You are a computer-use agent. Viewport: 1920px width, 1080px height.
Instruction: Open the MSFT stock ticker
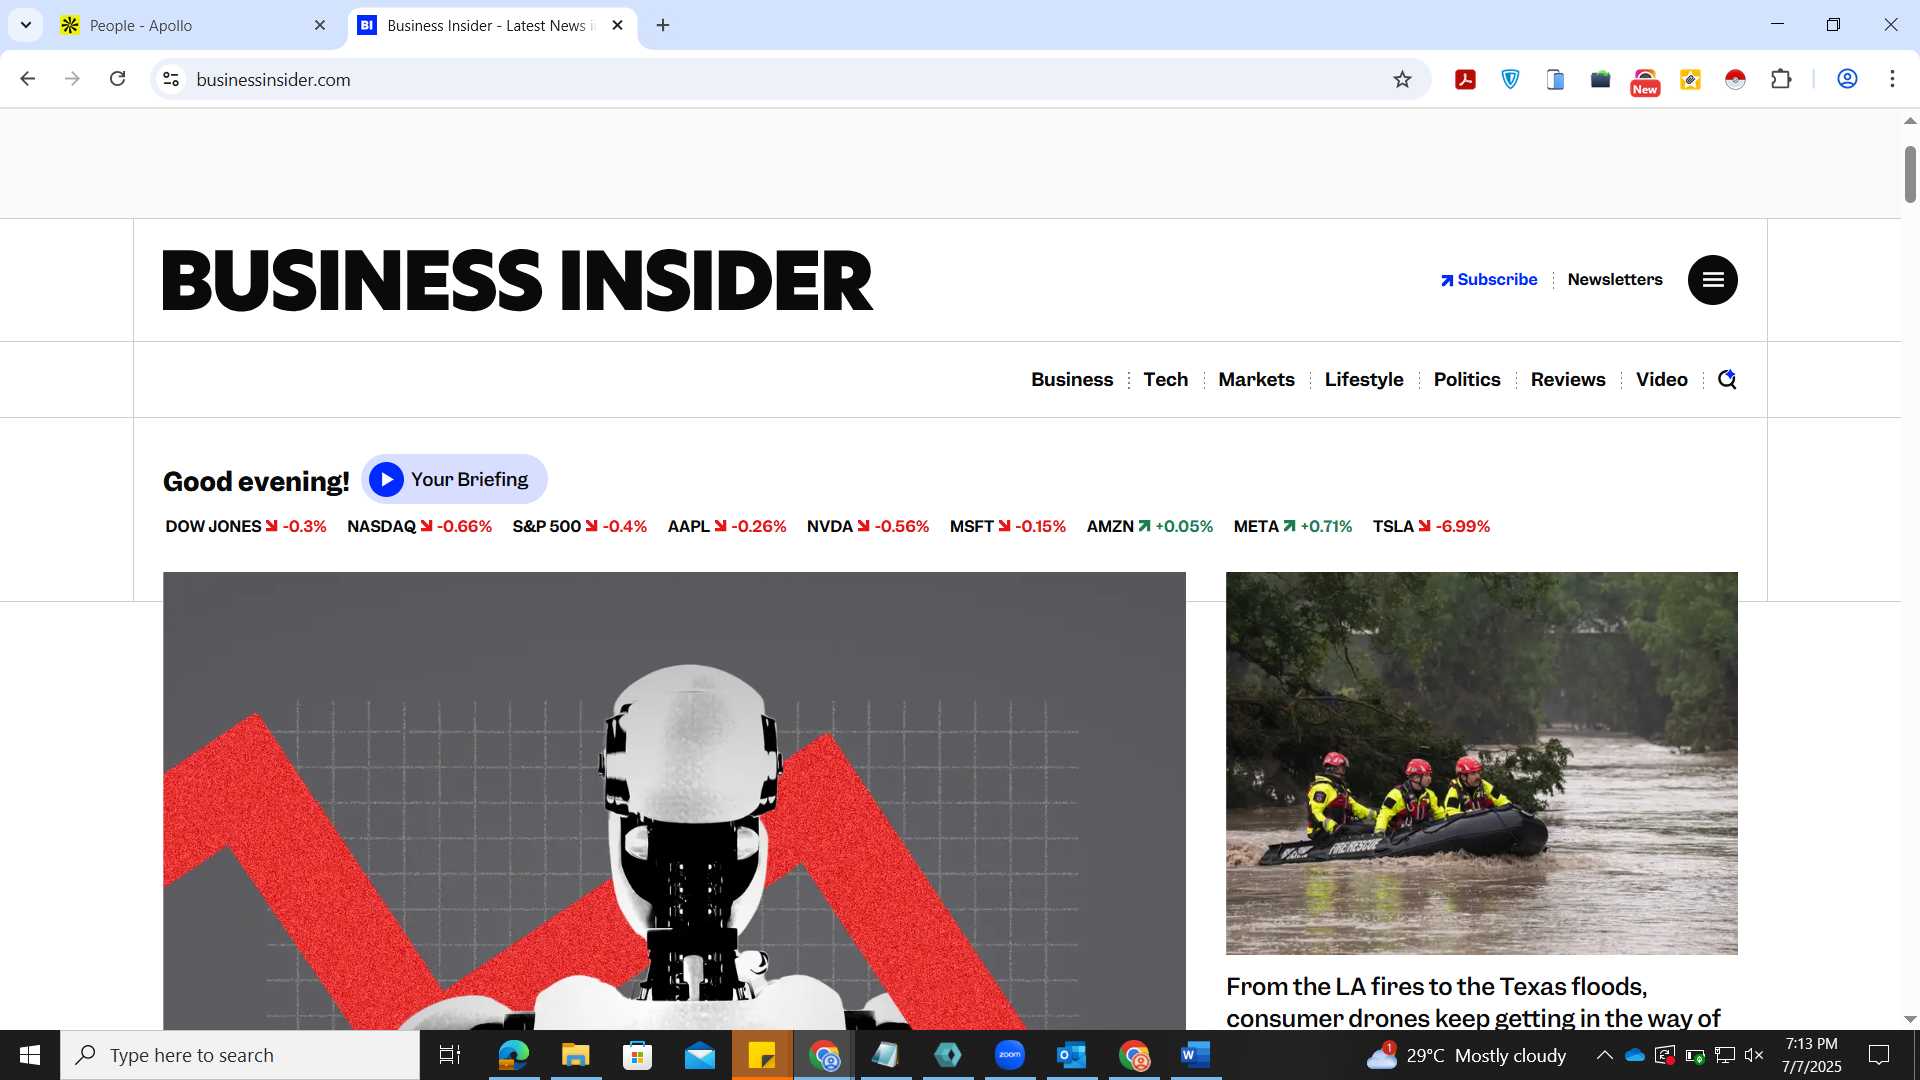pos(1008,526)
